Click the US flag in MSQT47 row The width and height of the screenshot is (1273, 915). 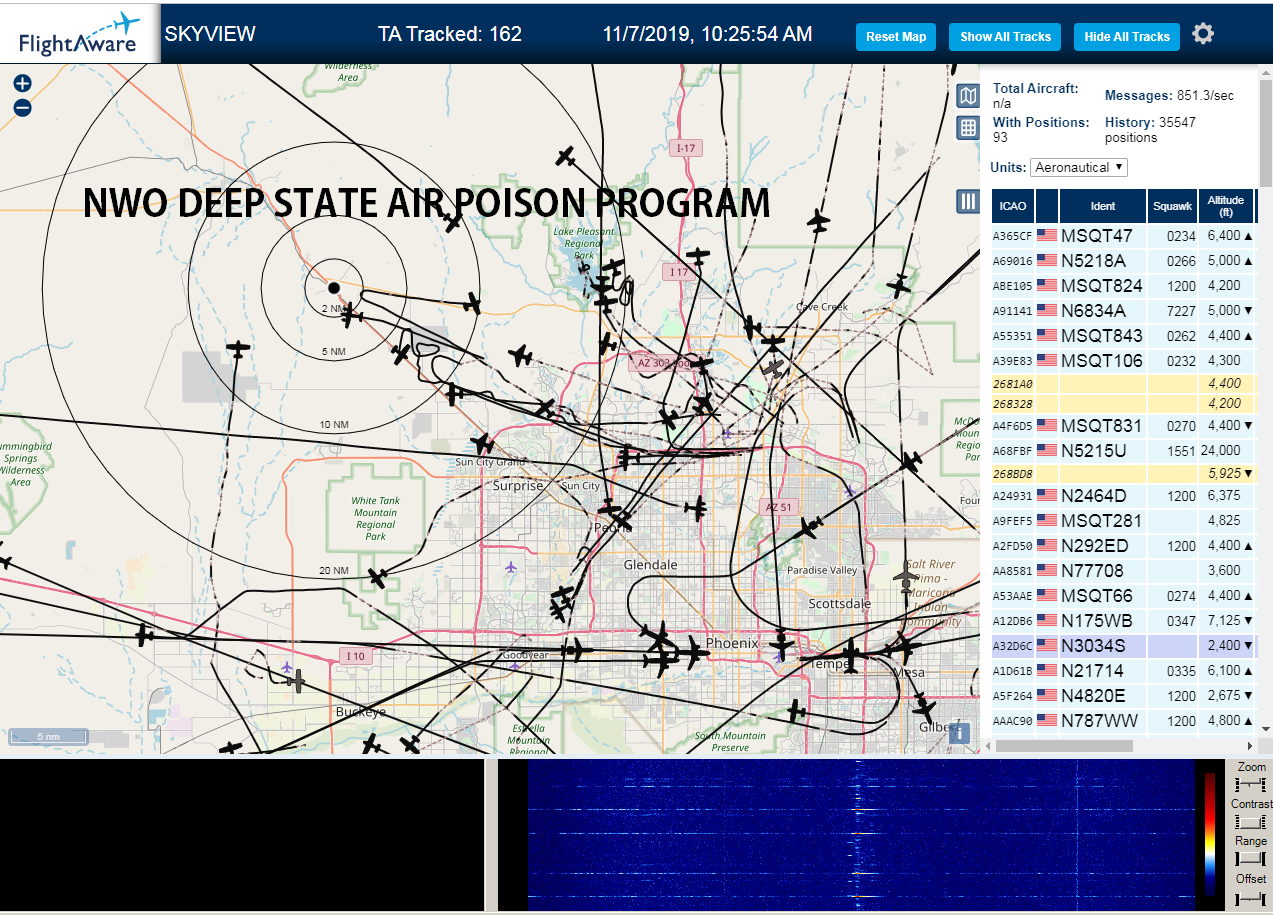[x=1047, y=236]
